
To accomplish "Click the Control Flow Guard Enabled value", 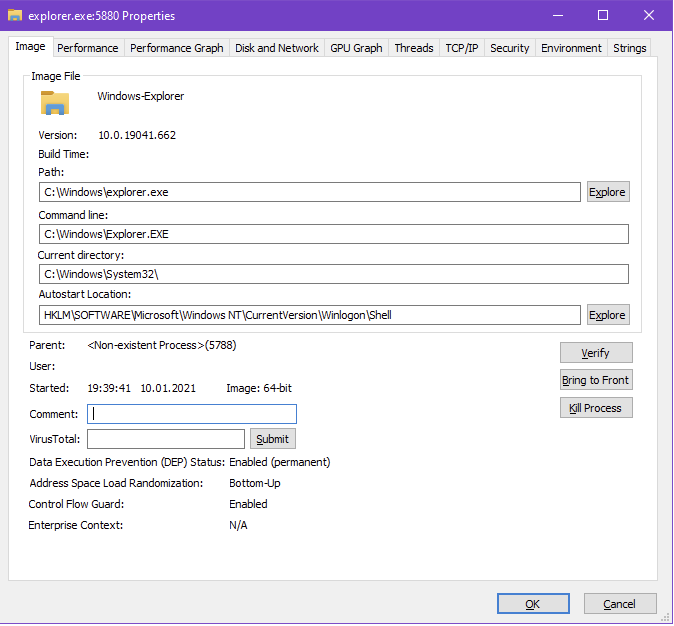I will pyautogui.click(x=248, y=504).
